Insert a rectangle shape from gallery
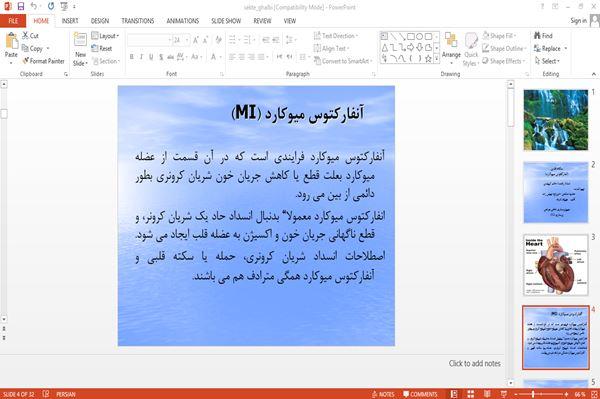Viewport: 600px width, 399px height. 411,37
